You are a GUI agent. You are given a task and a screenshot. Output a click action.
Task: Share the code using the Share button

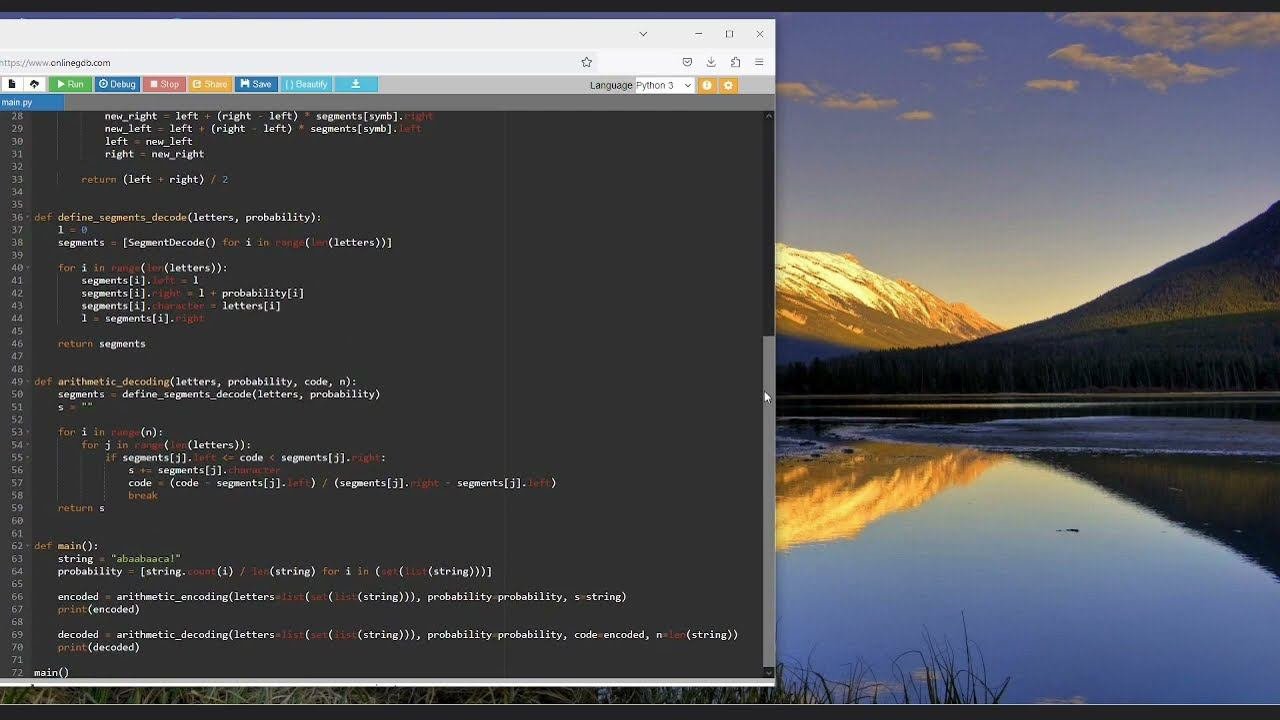click(210, 85)
